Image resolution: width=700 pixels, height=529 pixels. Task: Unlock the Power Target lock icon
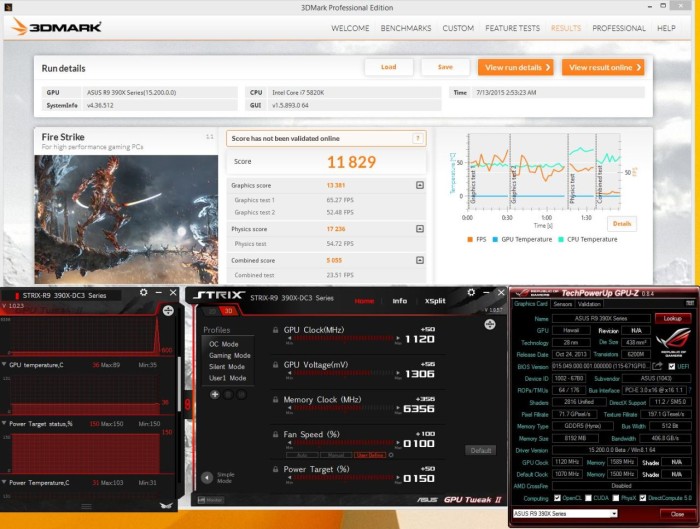pos(275,469)
